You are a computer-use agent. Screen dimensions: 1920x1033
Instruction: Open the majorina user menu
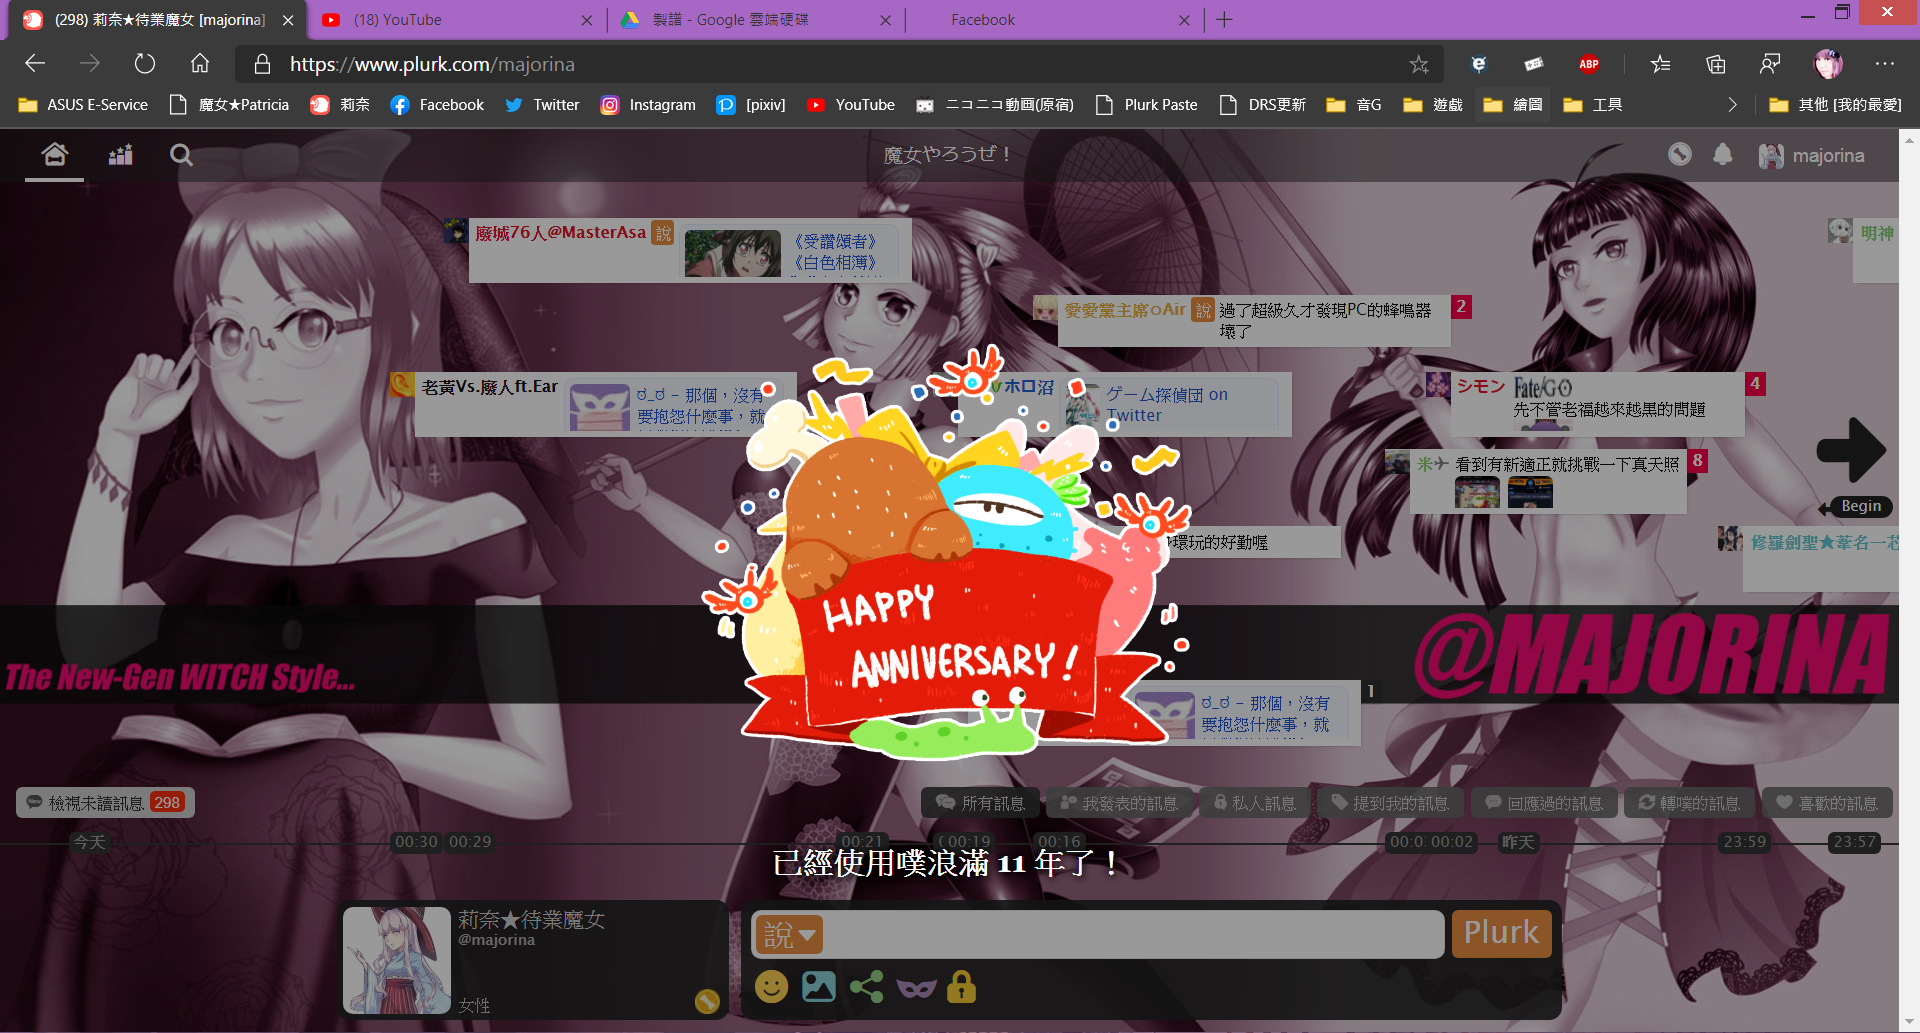(x=1812, y=155)
